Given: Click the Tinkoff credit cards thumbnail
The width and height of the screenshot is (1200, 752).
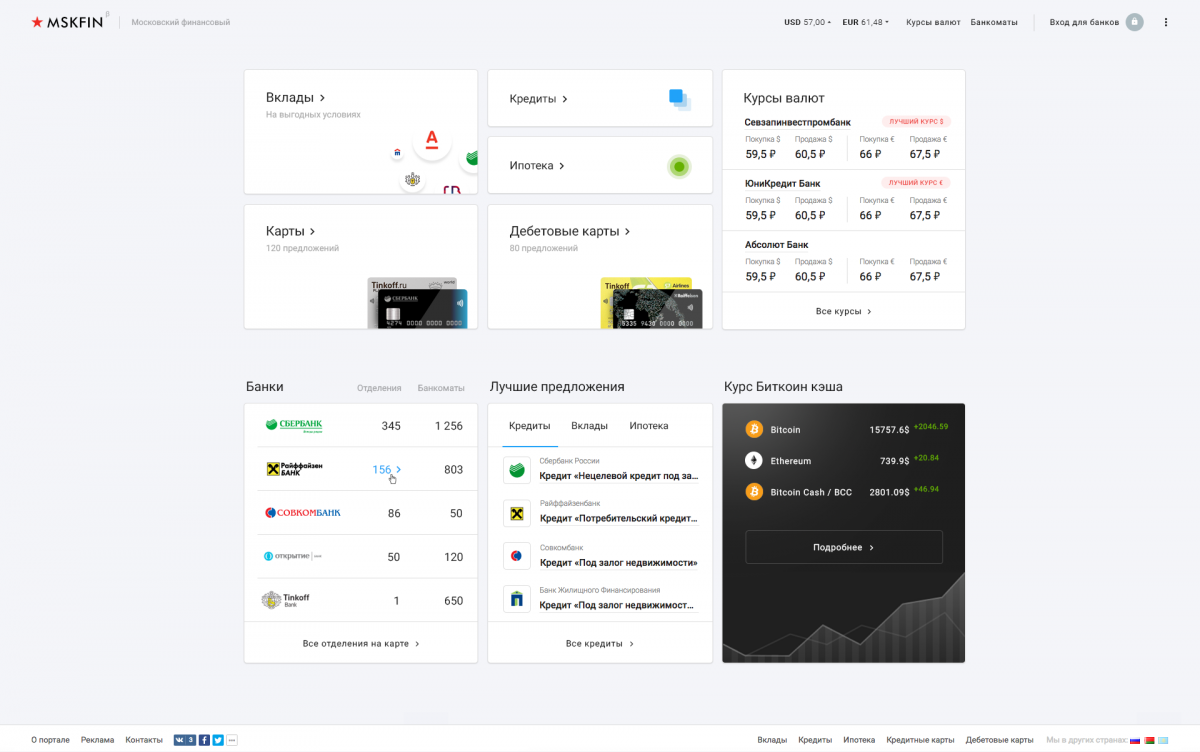Looking at the screenshot, I should (x=417, y=303).
